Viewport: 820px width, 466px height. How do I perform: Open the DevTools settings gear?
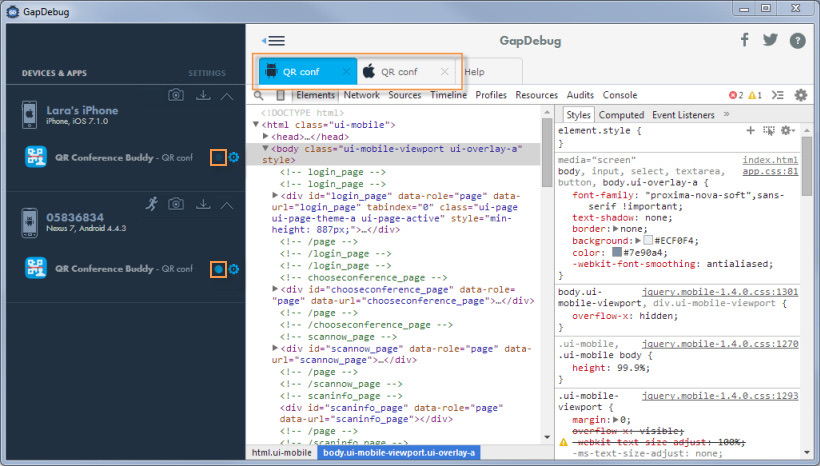(800, 95)
